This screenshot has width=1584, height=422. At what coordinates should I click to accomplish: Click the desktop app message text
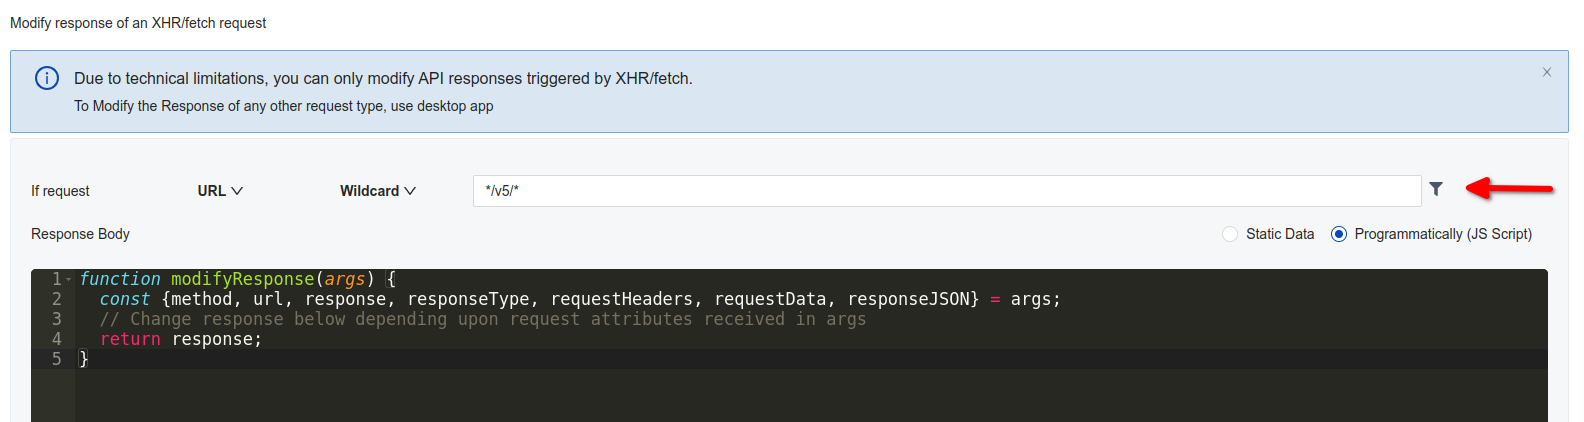(x=284, y=106)
